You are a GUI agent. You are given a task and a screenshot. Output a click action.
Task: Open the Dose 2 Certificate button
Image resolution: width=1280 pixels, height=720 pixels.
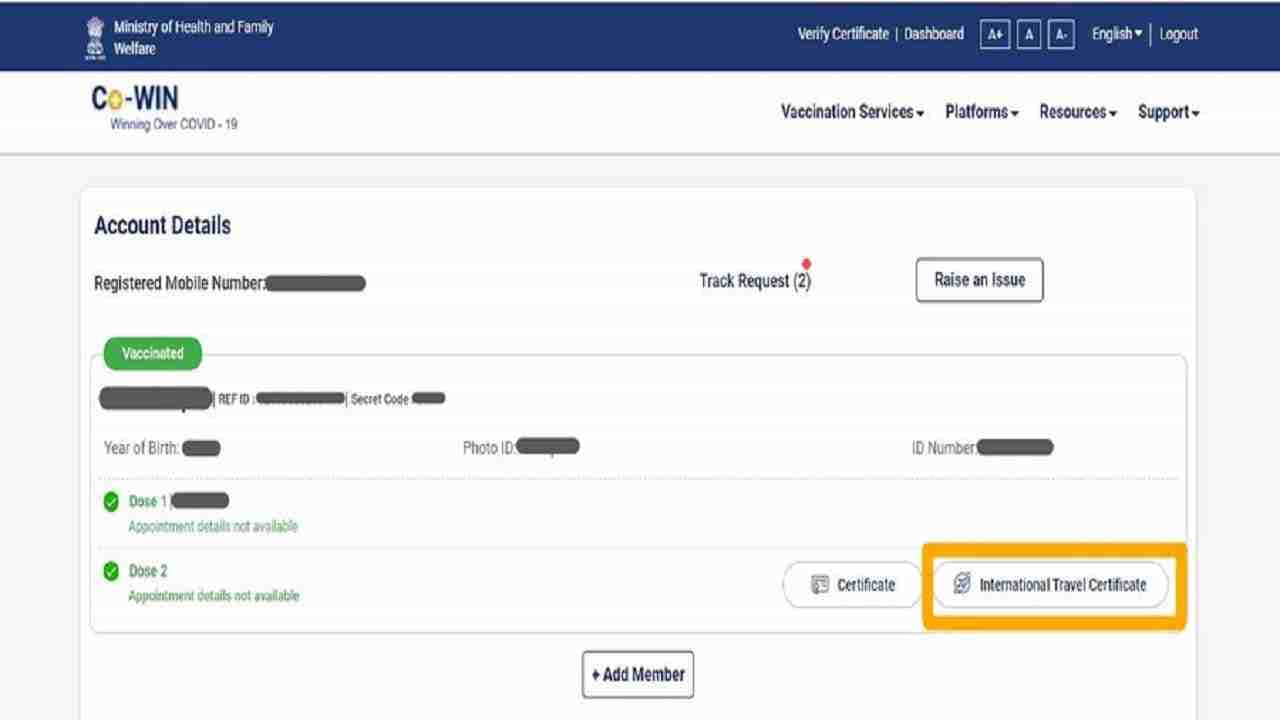pyautogui.click(x=852, y=585)
